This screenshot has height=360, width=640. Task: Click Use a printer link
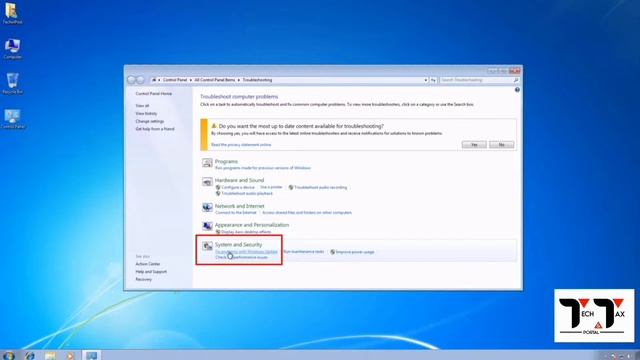(271, 187)
